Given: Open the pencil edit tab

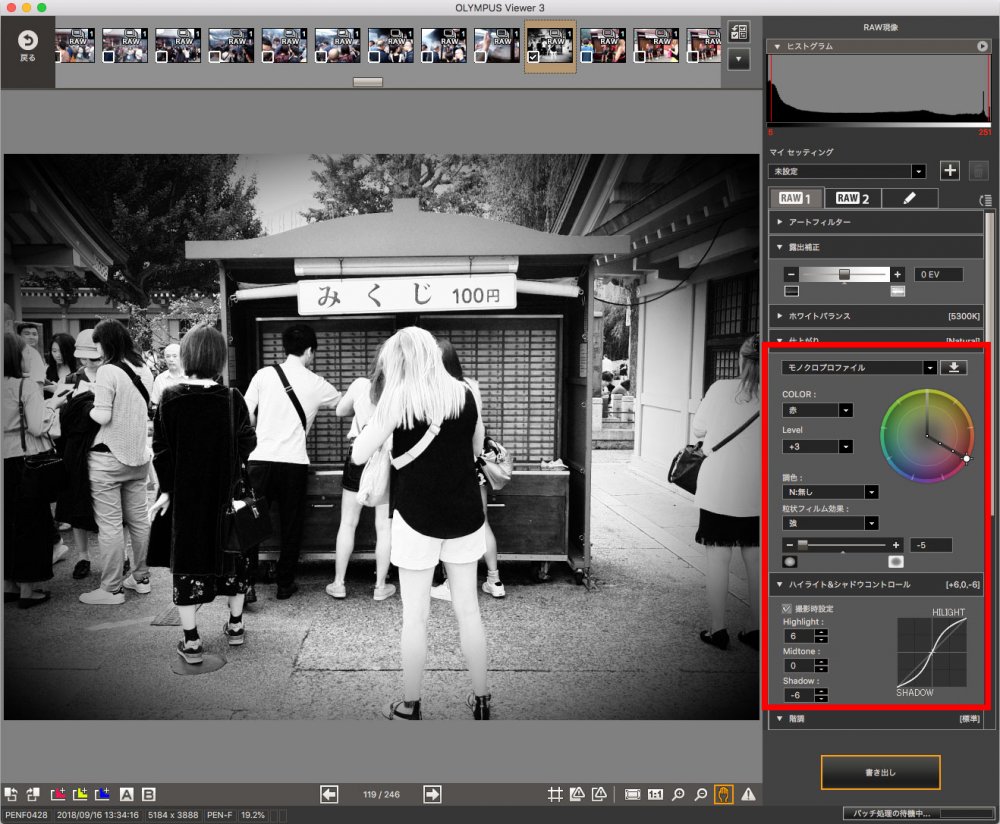Looking at the screenshot, I should (x=910, y=198).
